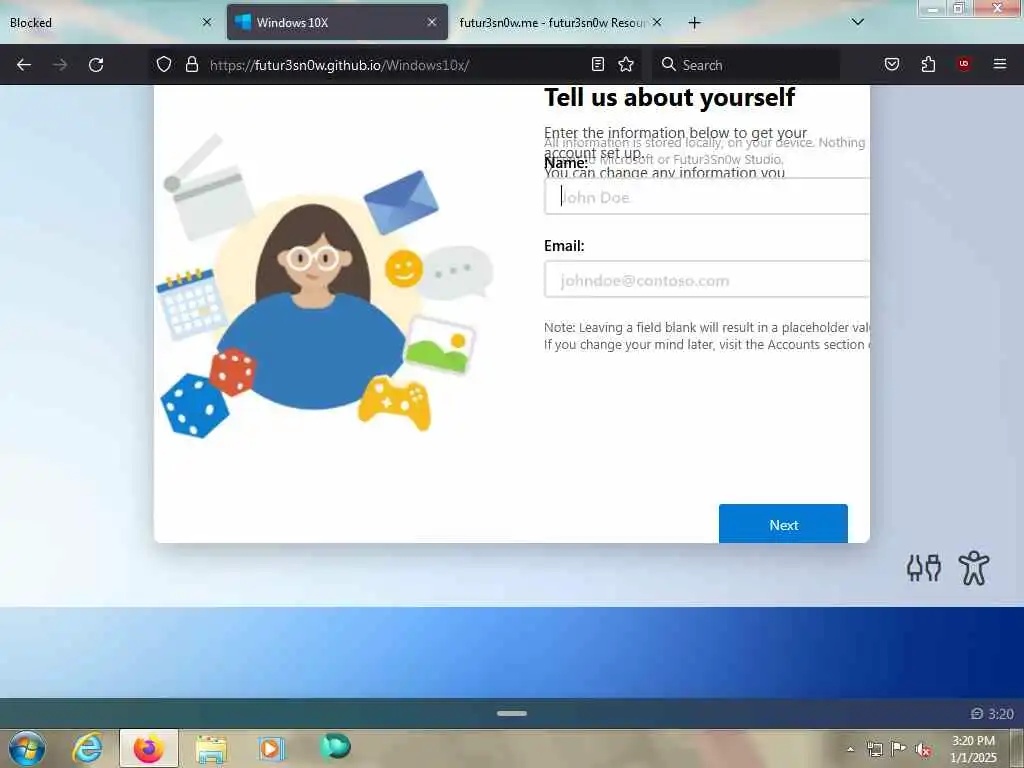Open Windows Media Player taskbar icon
The image size is (1024, 768).
[x=271, y=748]
